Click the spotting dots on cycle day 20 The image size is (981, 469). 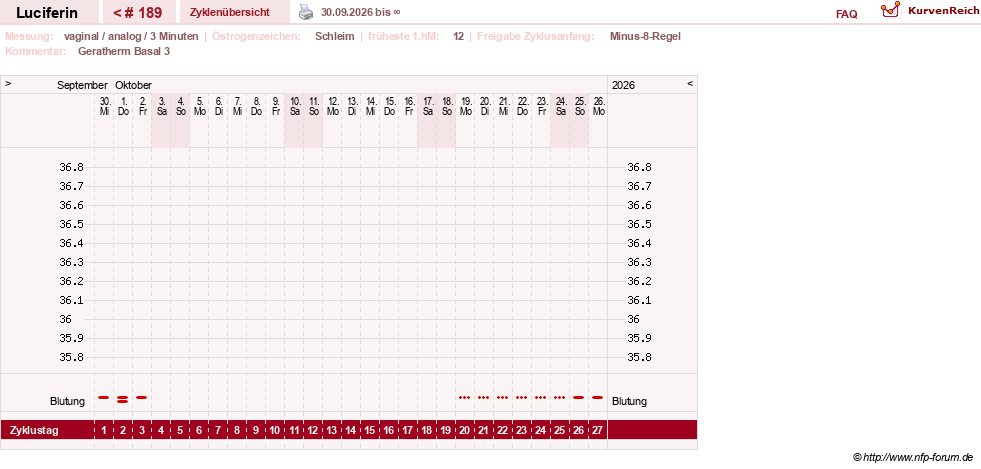(x=465, y=397)
